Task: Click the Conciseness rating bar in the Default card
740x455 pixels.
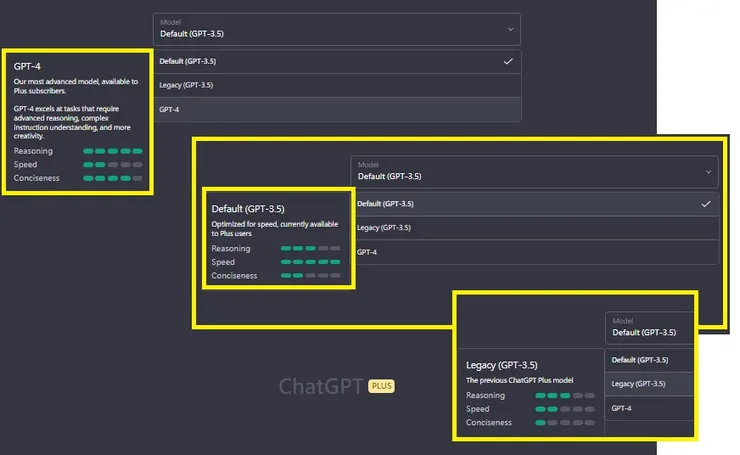Action: (310, 276)
